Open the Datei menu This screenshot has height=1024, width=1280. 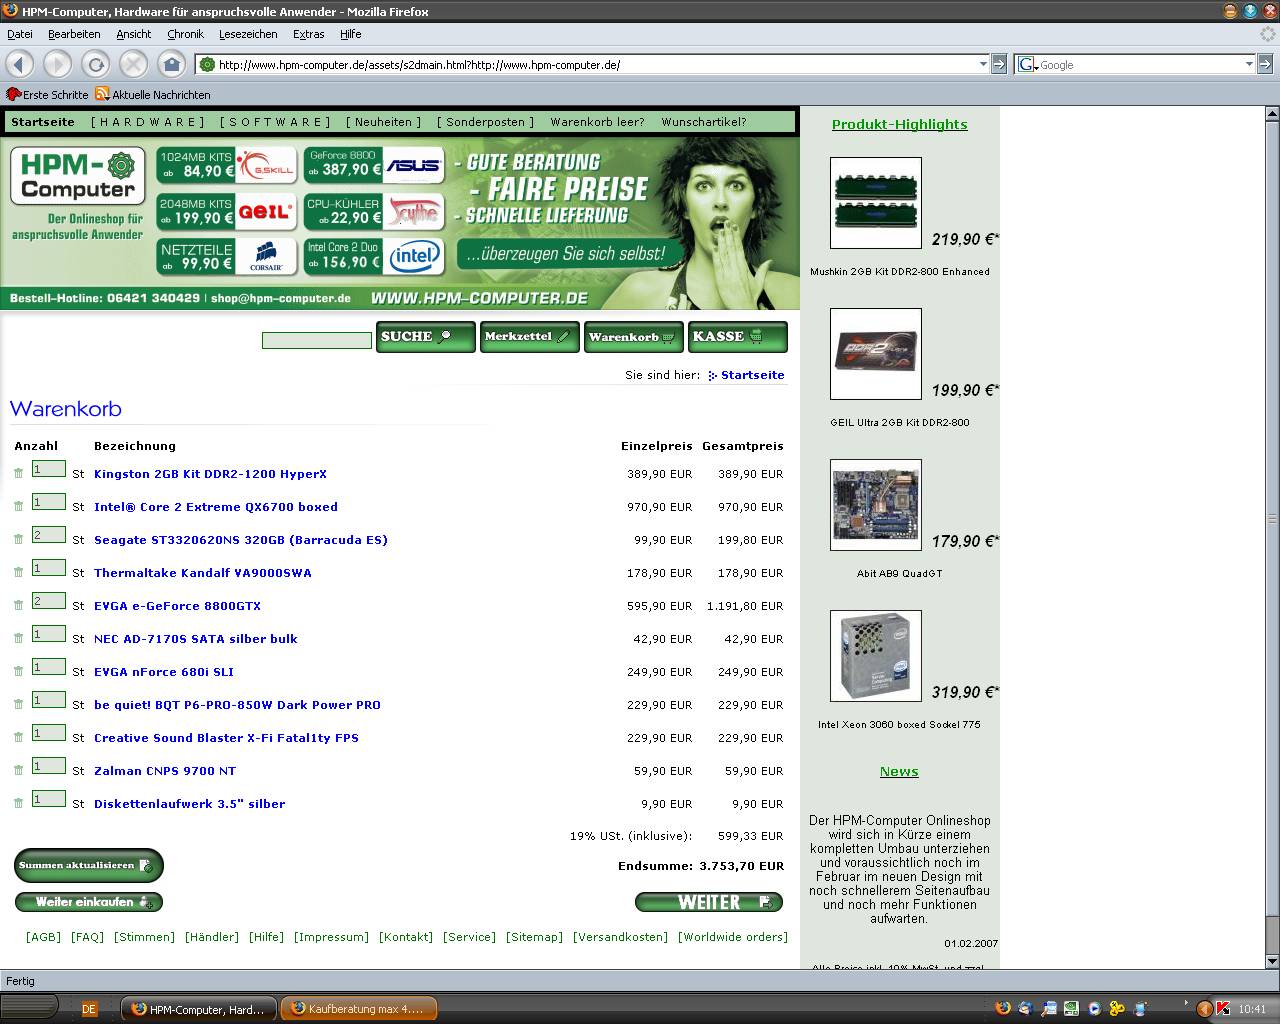click(x=19, y=34)
